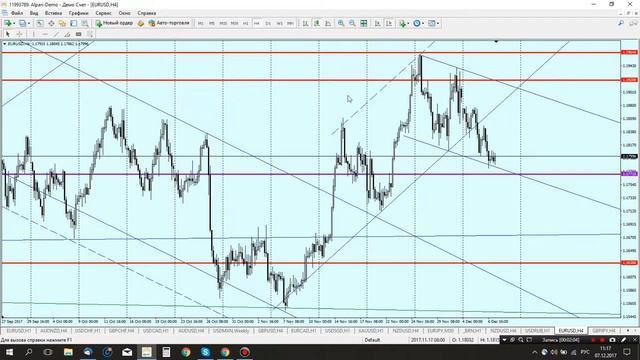640x360 pixels.
Task: Select bar chart display icon
Action: [x=305, y=23]
